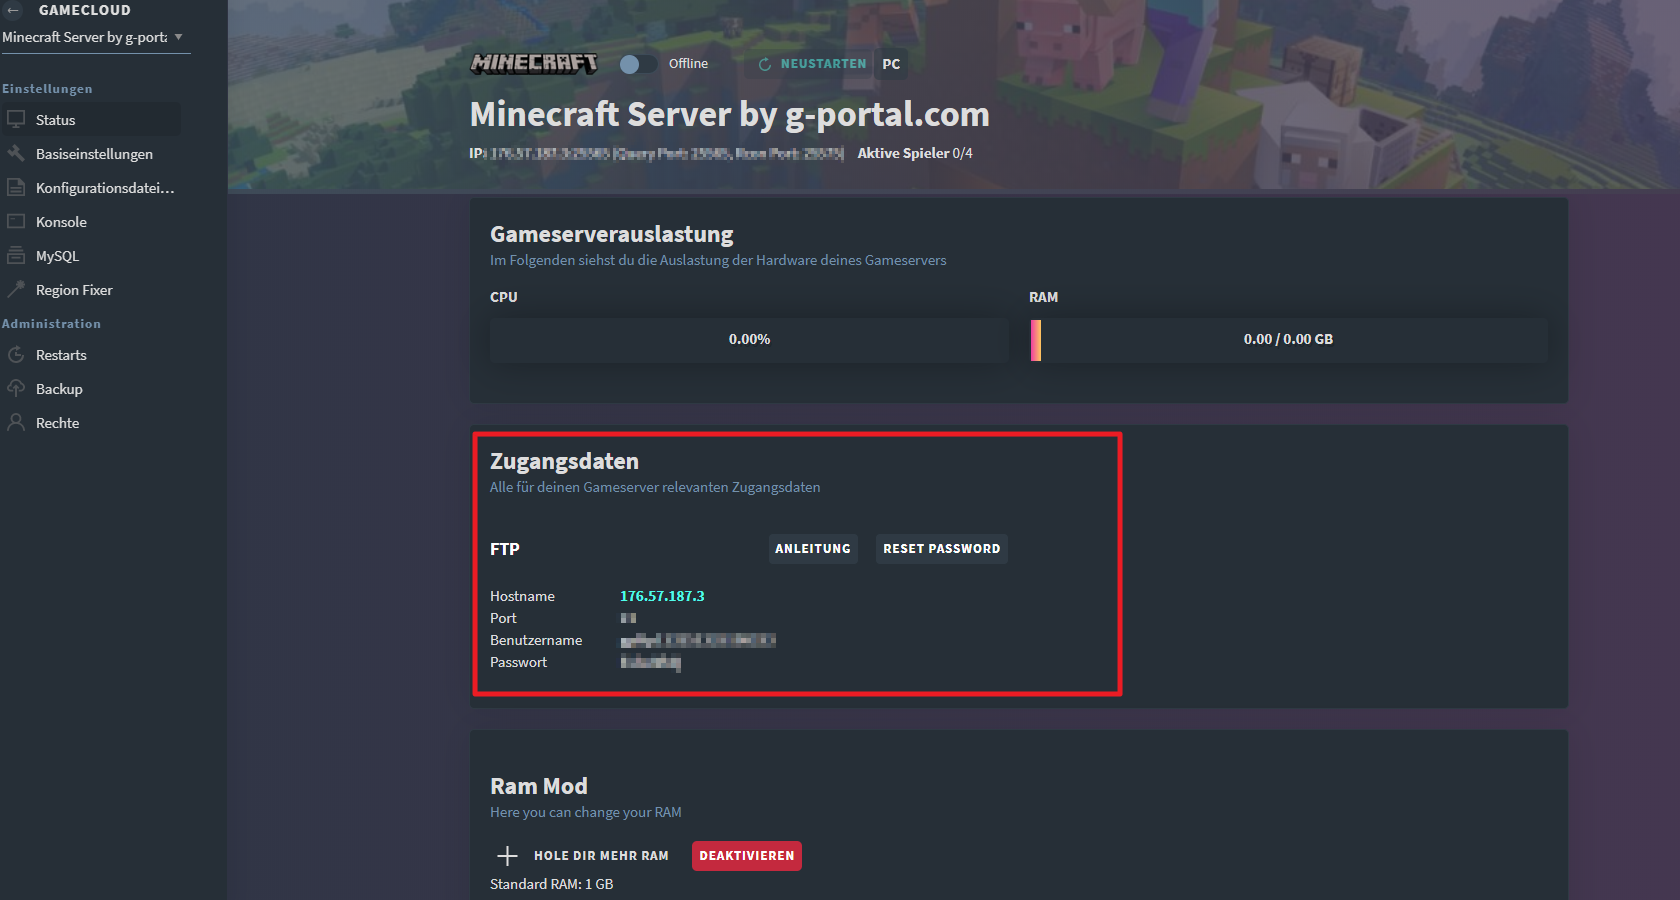Image resolution: width=1680 pixels, height=900 pixels.
Task: Click the Standard RAM: 1 GB text
Action: 552,884
